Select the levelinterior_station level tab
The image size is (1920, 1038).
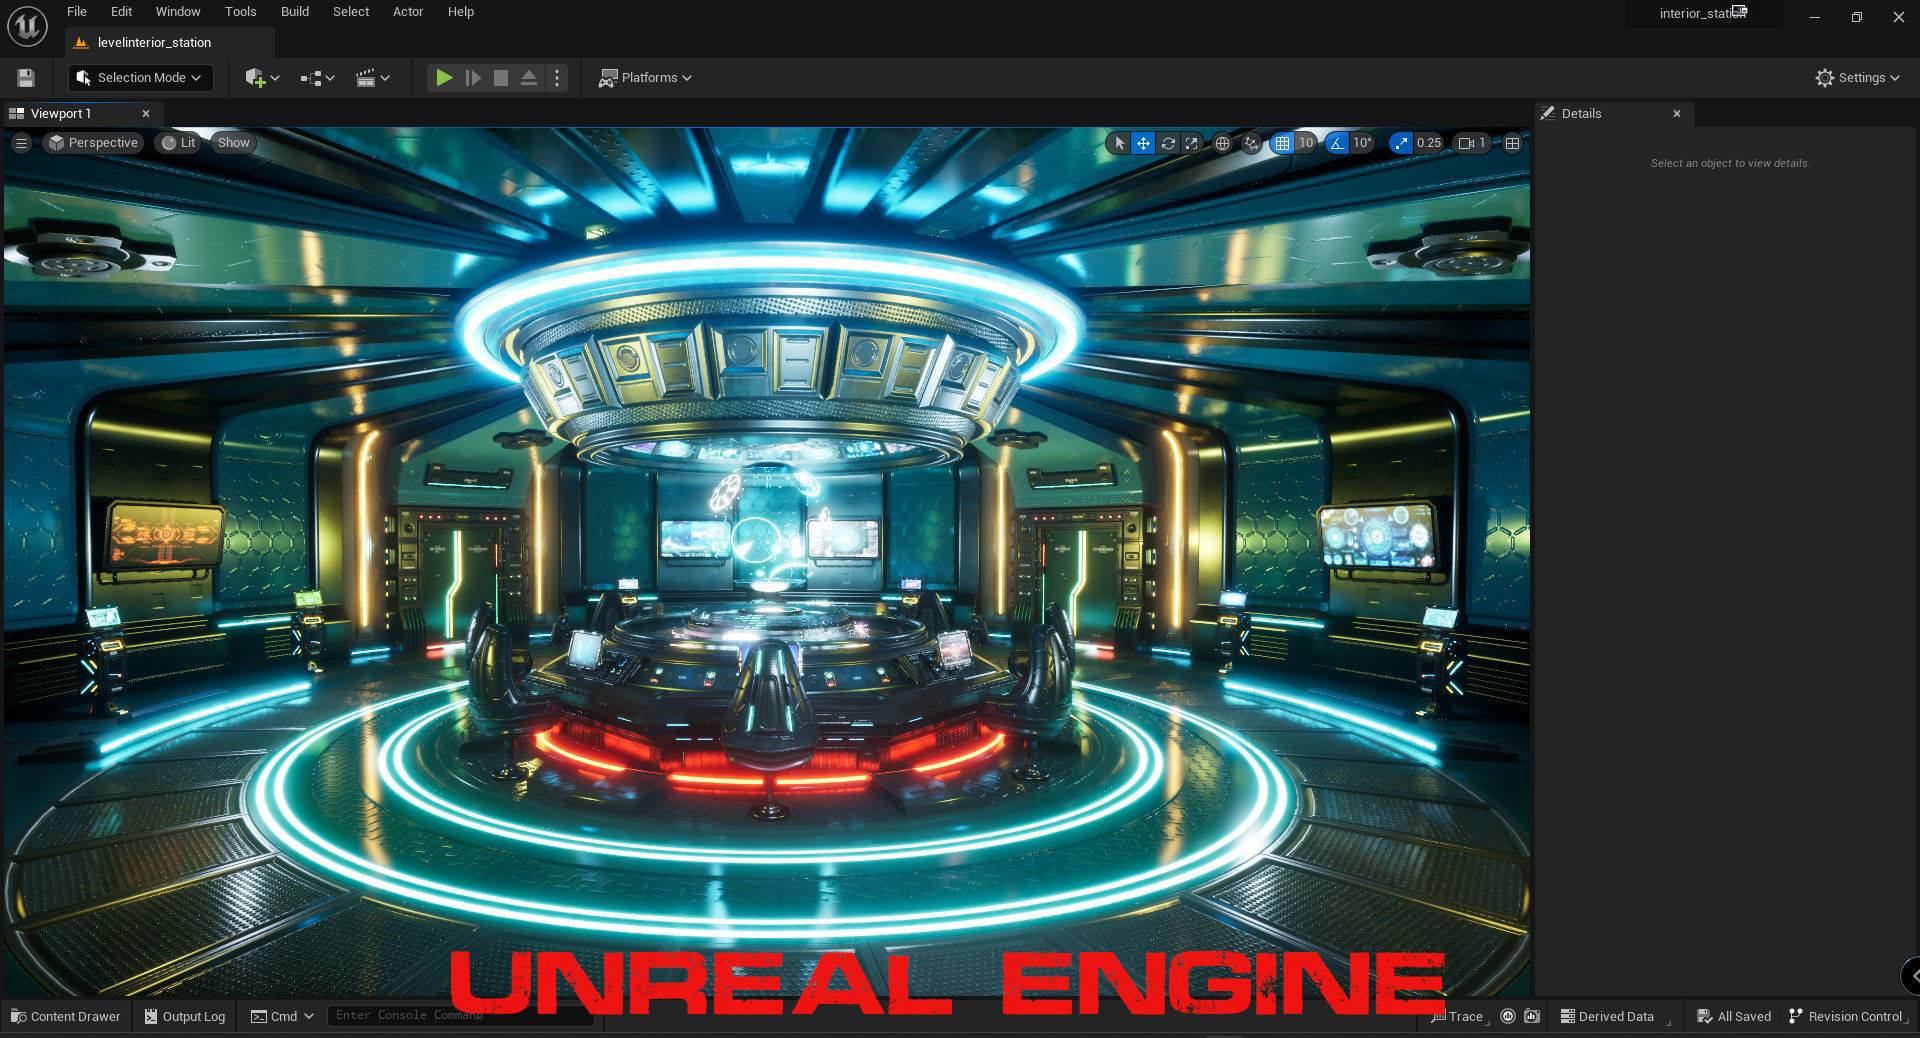point(169,43)
